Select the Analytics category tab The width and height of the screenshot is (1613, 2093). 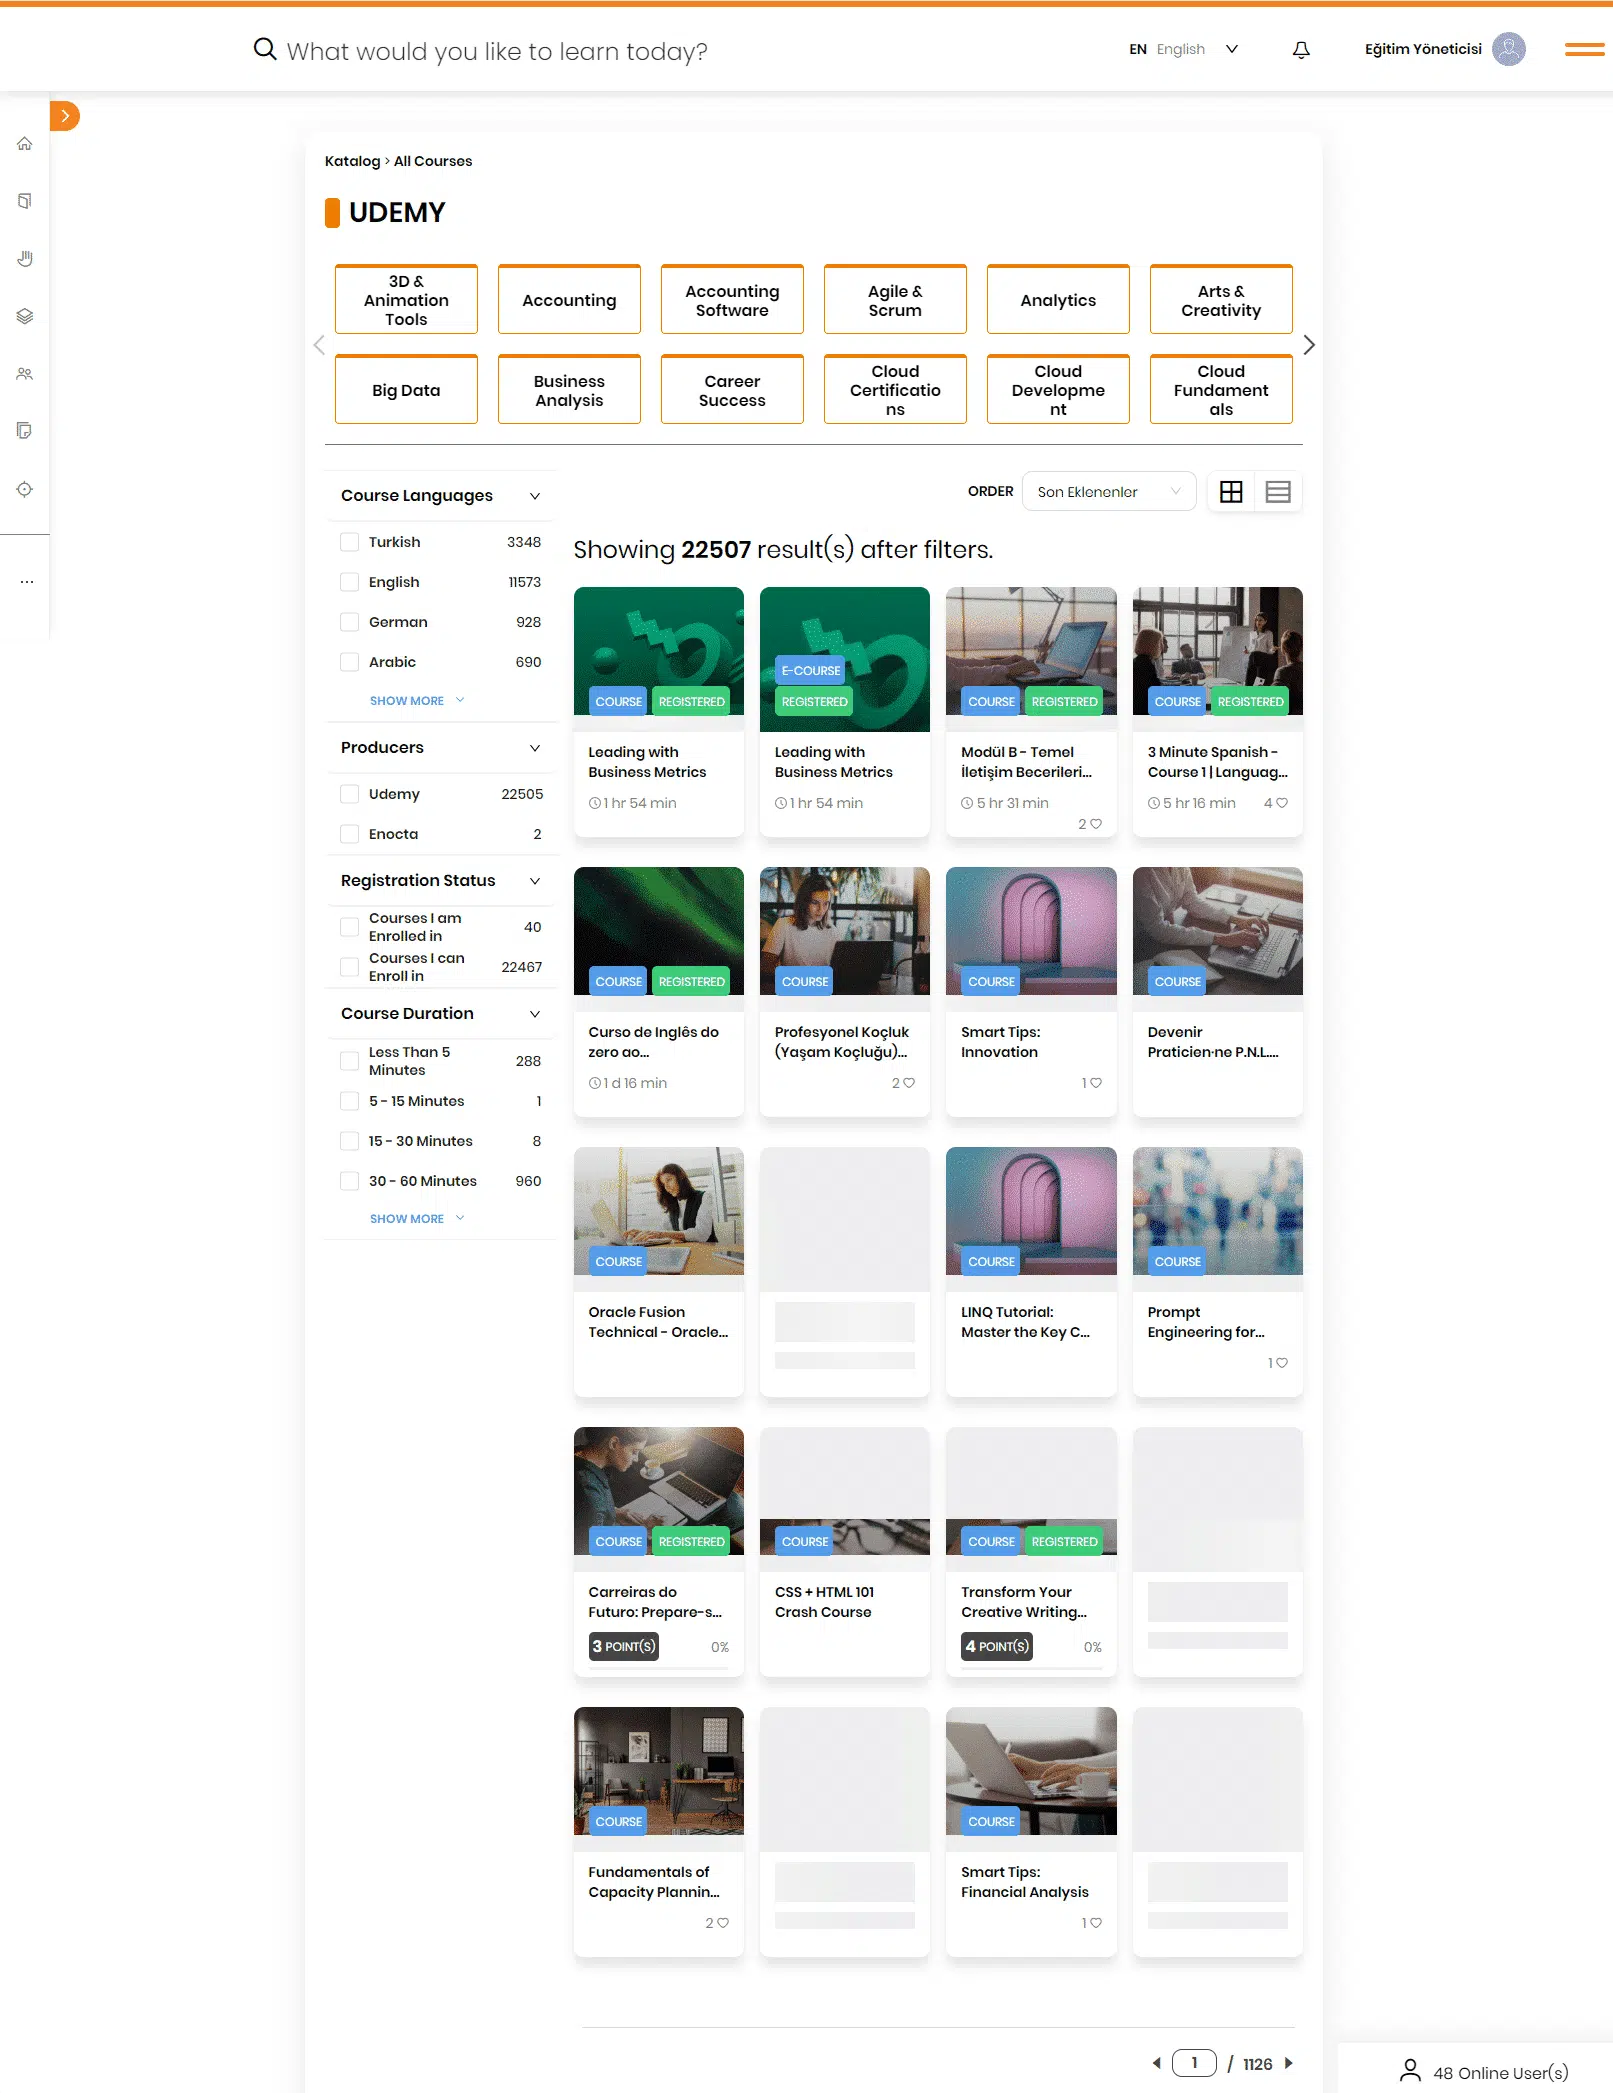pos(1058,299)
